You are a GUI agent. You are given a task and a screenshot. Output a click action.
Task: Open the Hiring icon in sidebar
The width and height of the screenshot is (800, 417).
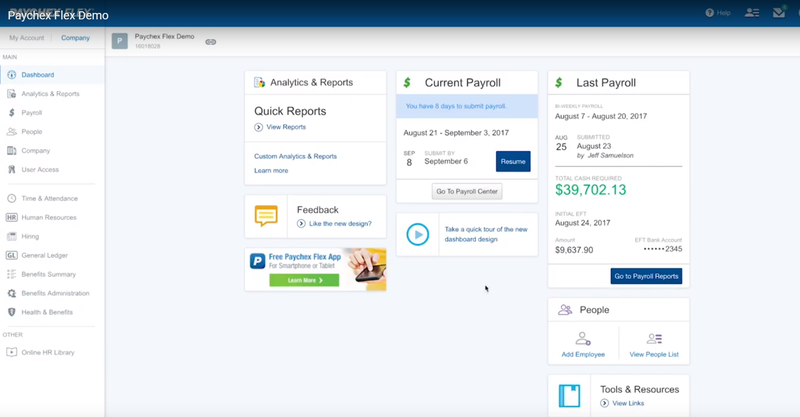[x=11, y=236]
